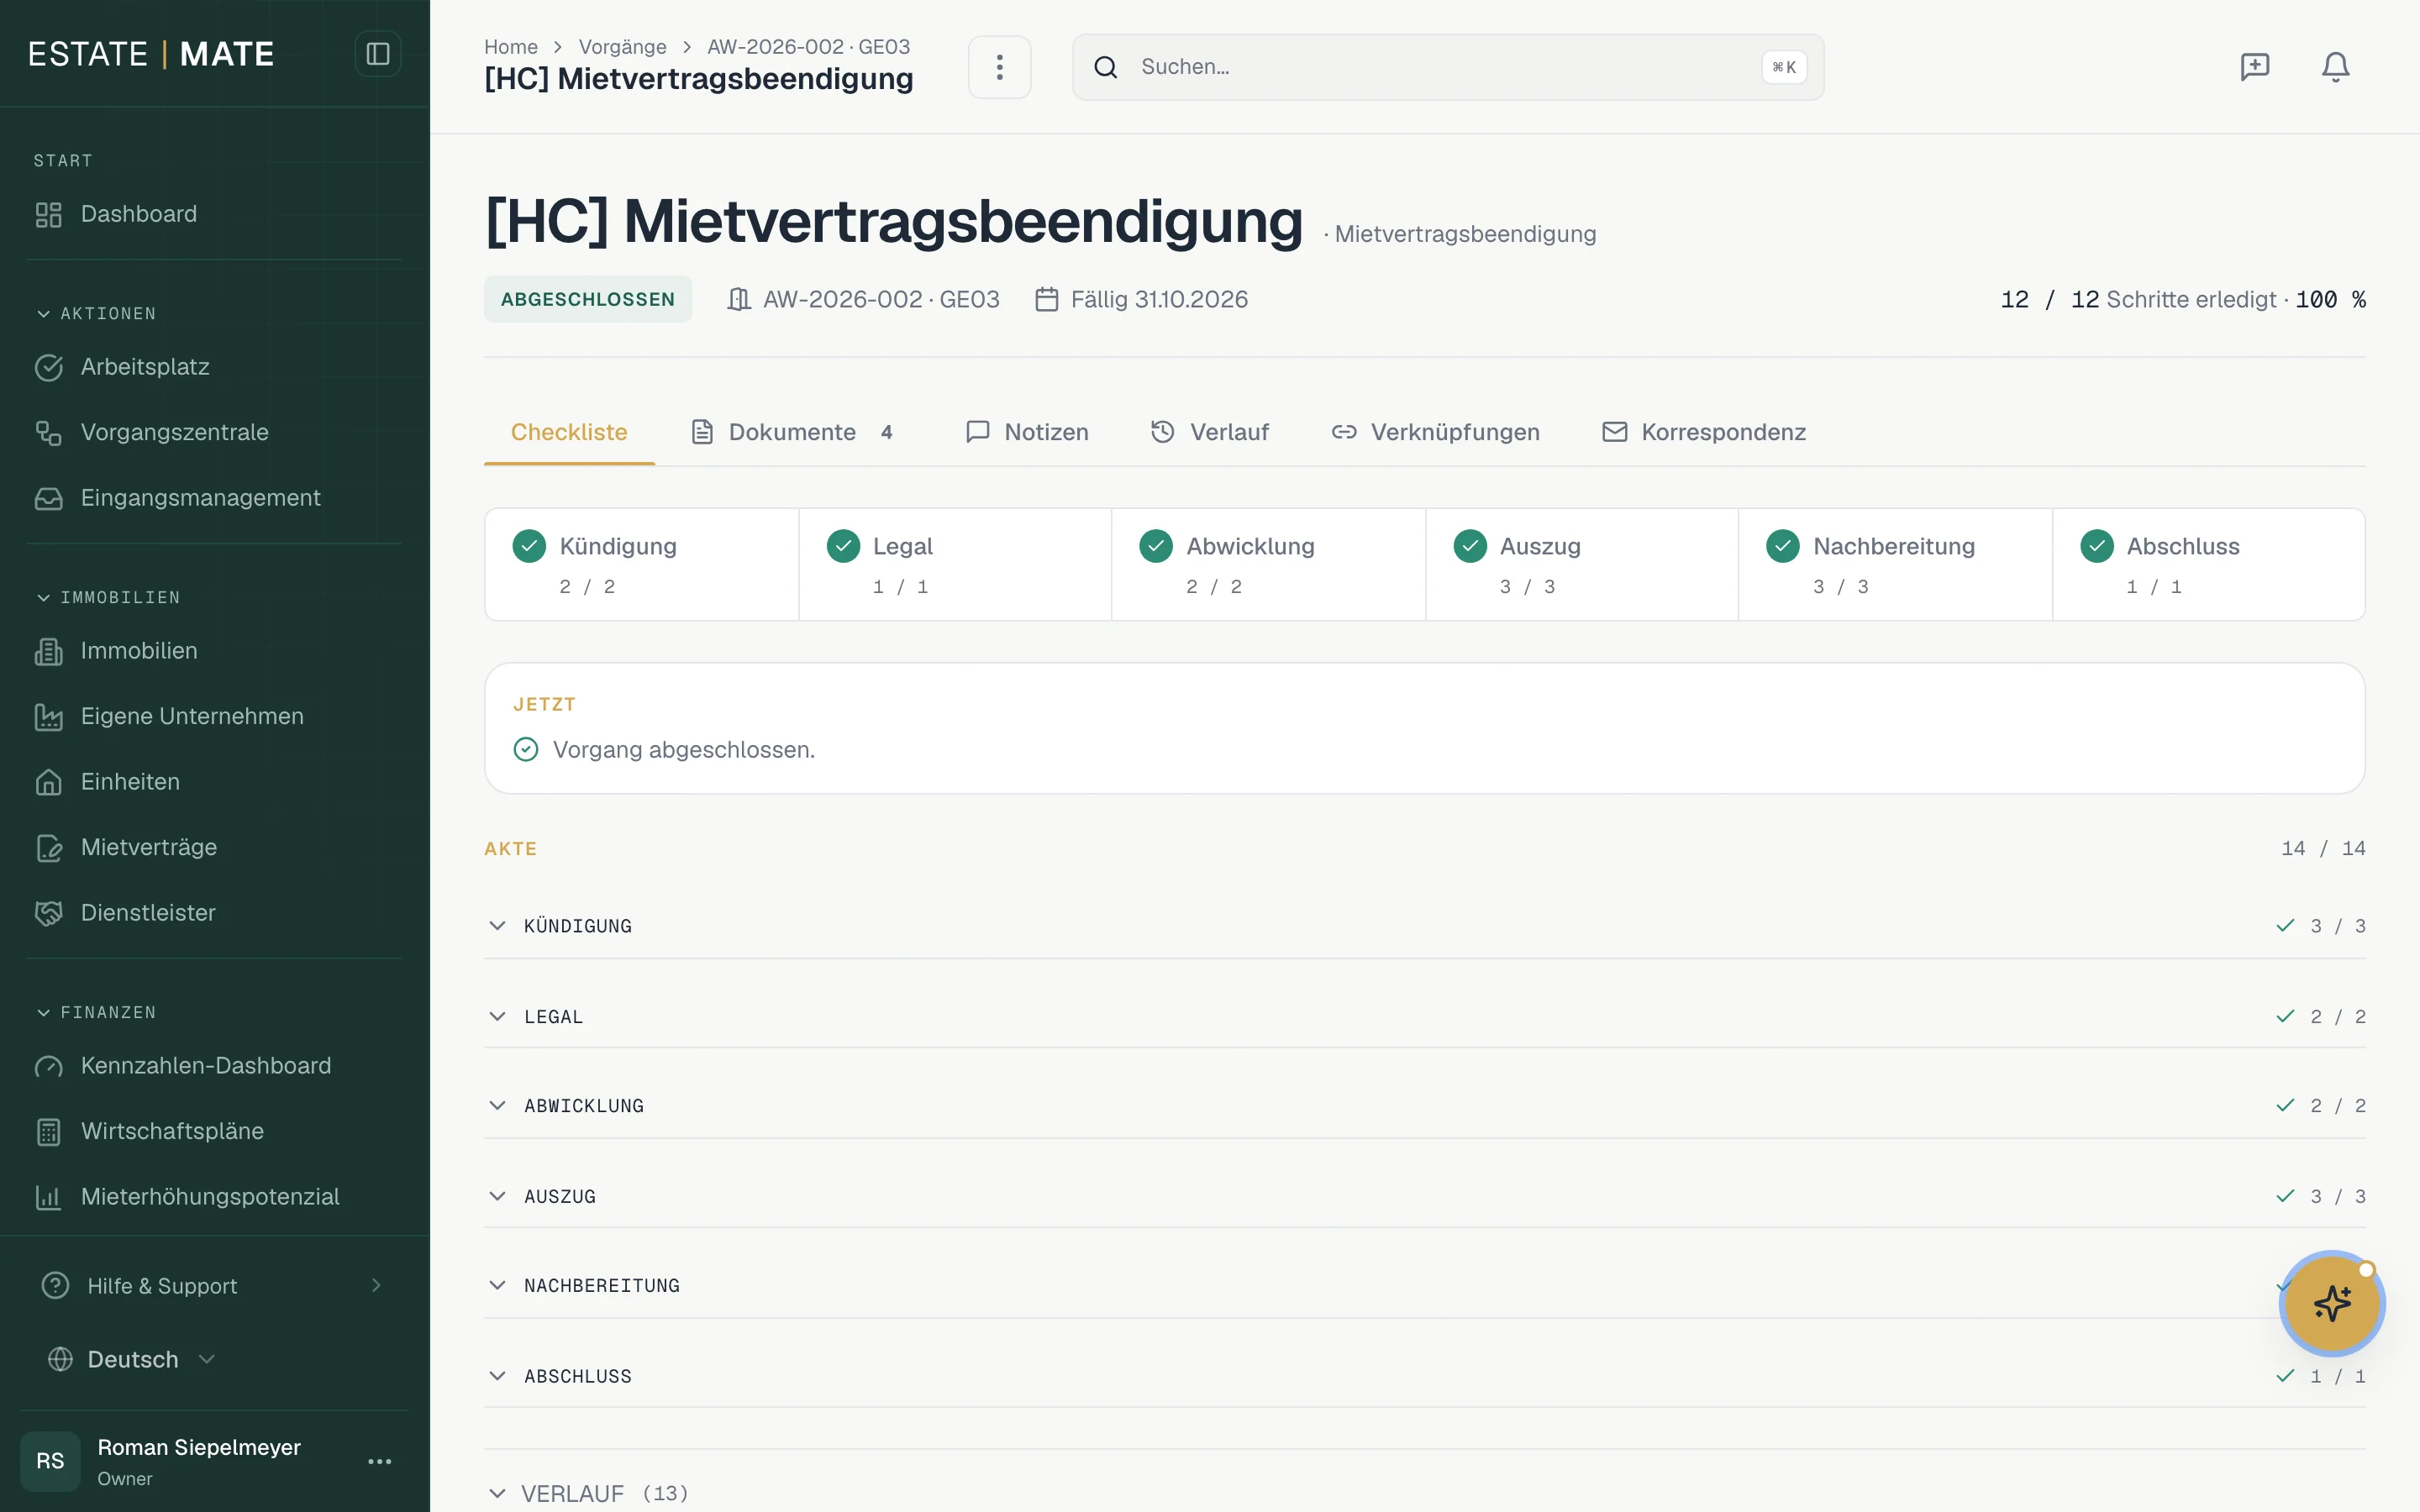Select the Legal phase card
The height and width of the screenshot is (1512, 2420).
(x=955, y=565)
